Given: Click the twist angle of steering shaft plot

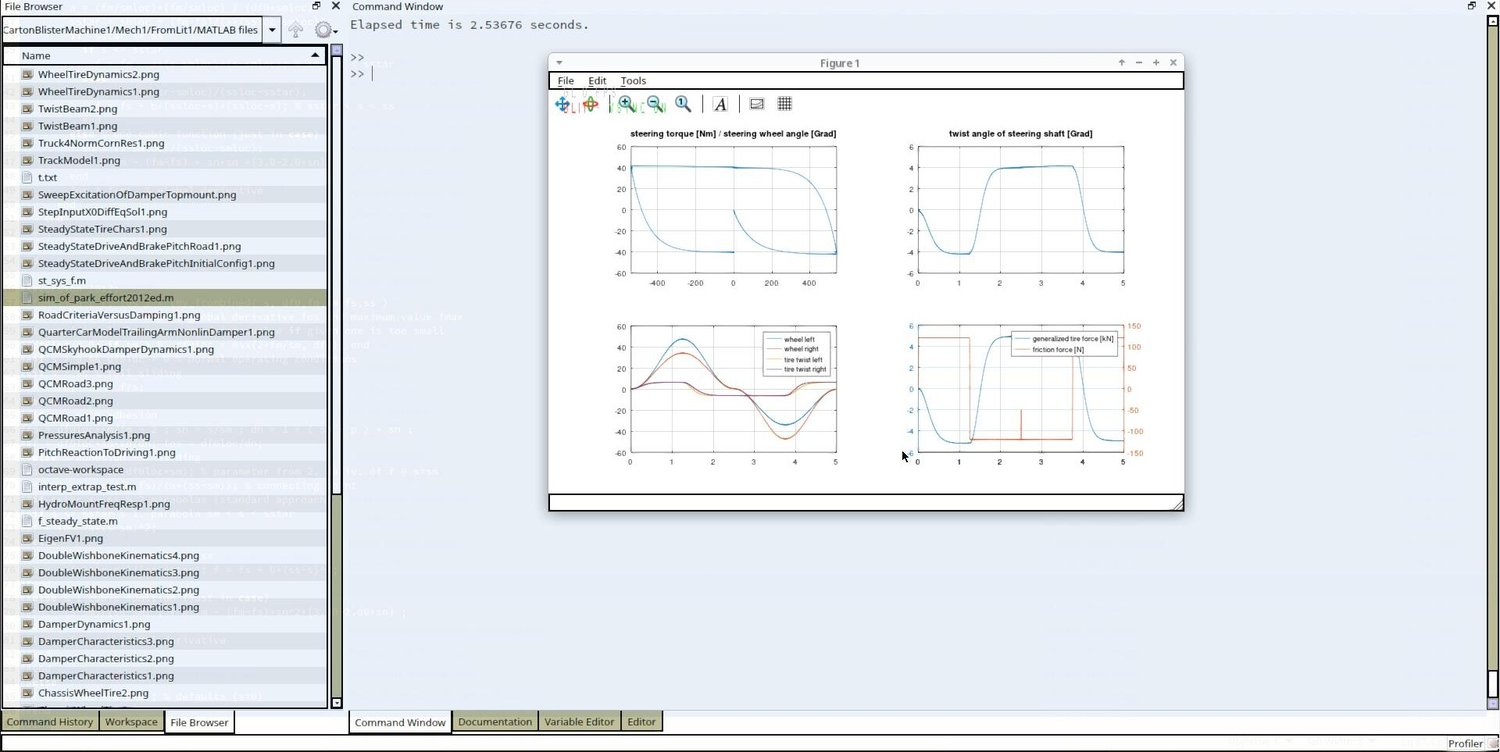Looking at the screenshot, I should tap(1020, 210).
